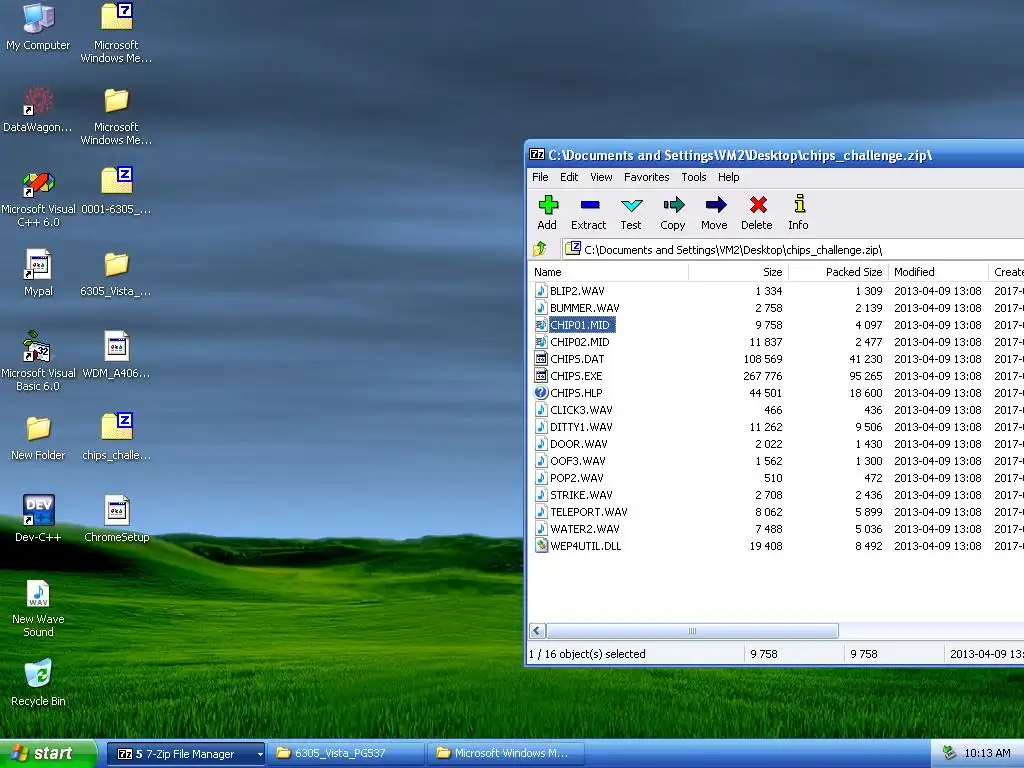Viewport: 1024px width, 768px height.
Task: Click the Extract toolbar button
Action: coord(588,212)
